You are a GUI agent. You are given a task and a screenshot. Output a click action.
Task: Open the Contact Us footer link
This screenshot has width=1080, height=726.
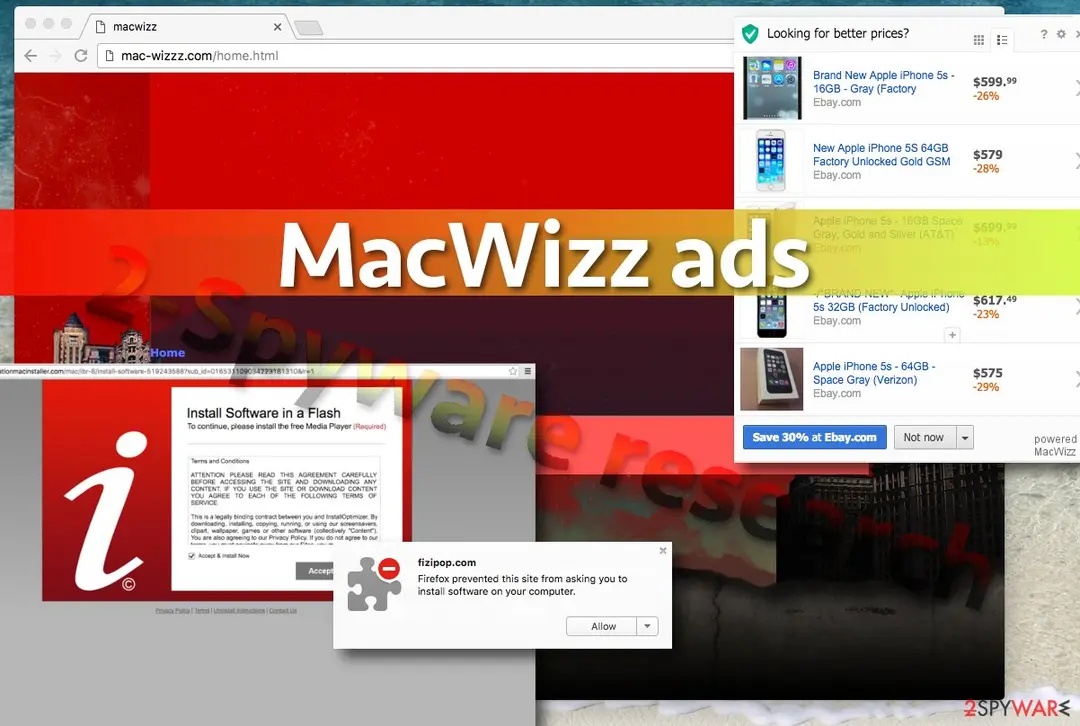(x=283, y=611)
